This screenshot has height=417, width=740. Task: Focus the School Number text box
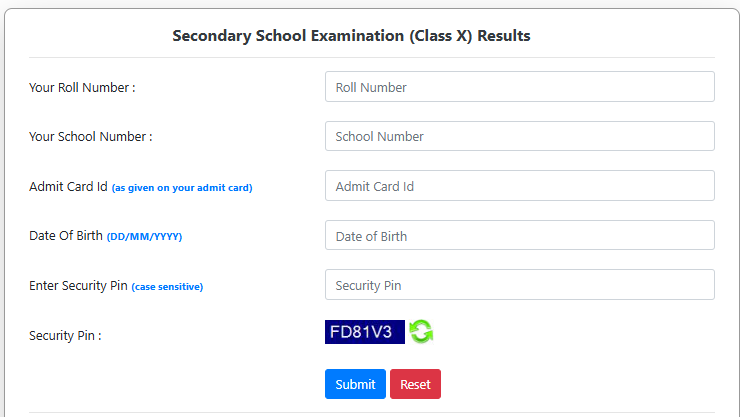point(519,136)
